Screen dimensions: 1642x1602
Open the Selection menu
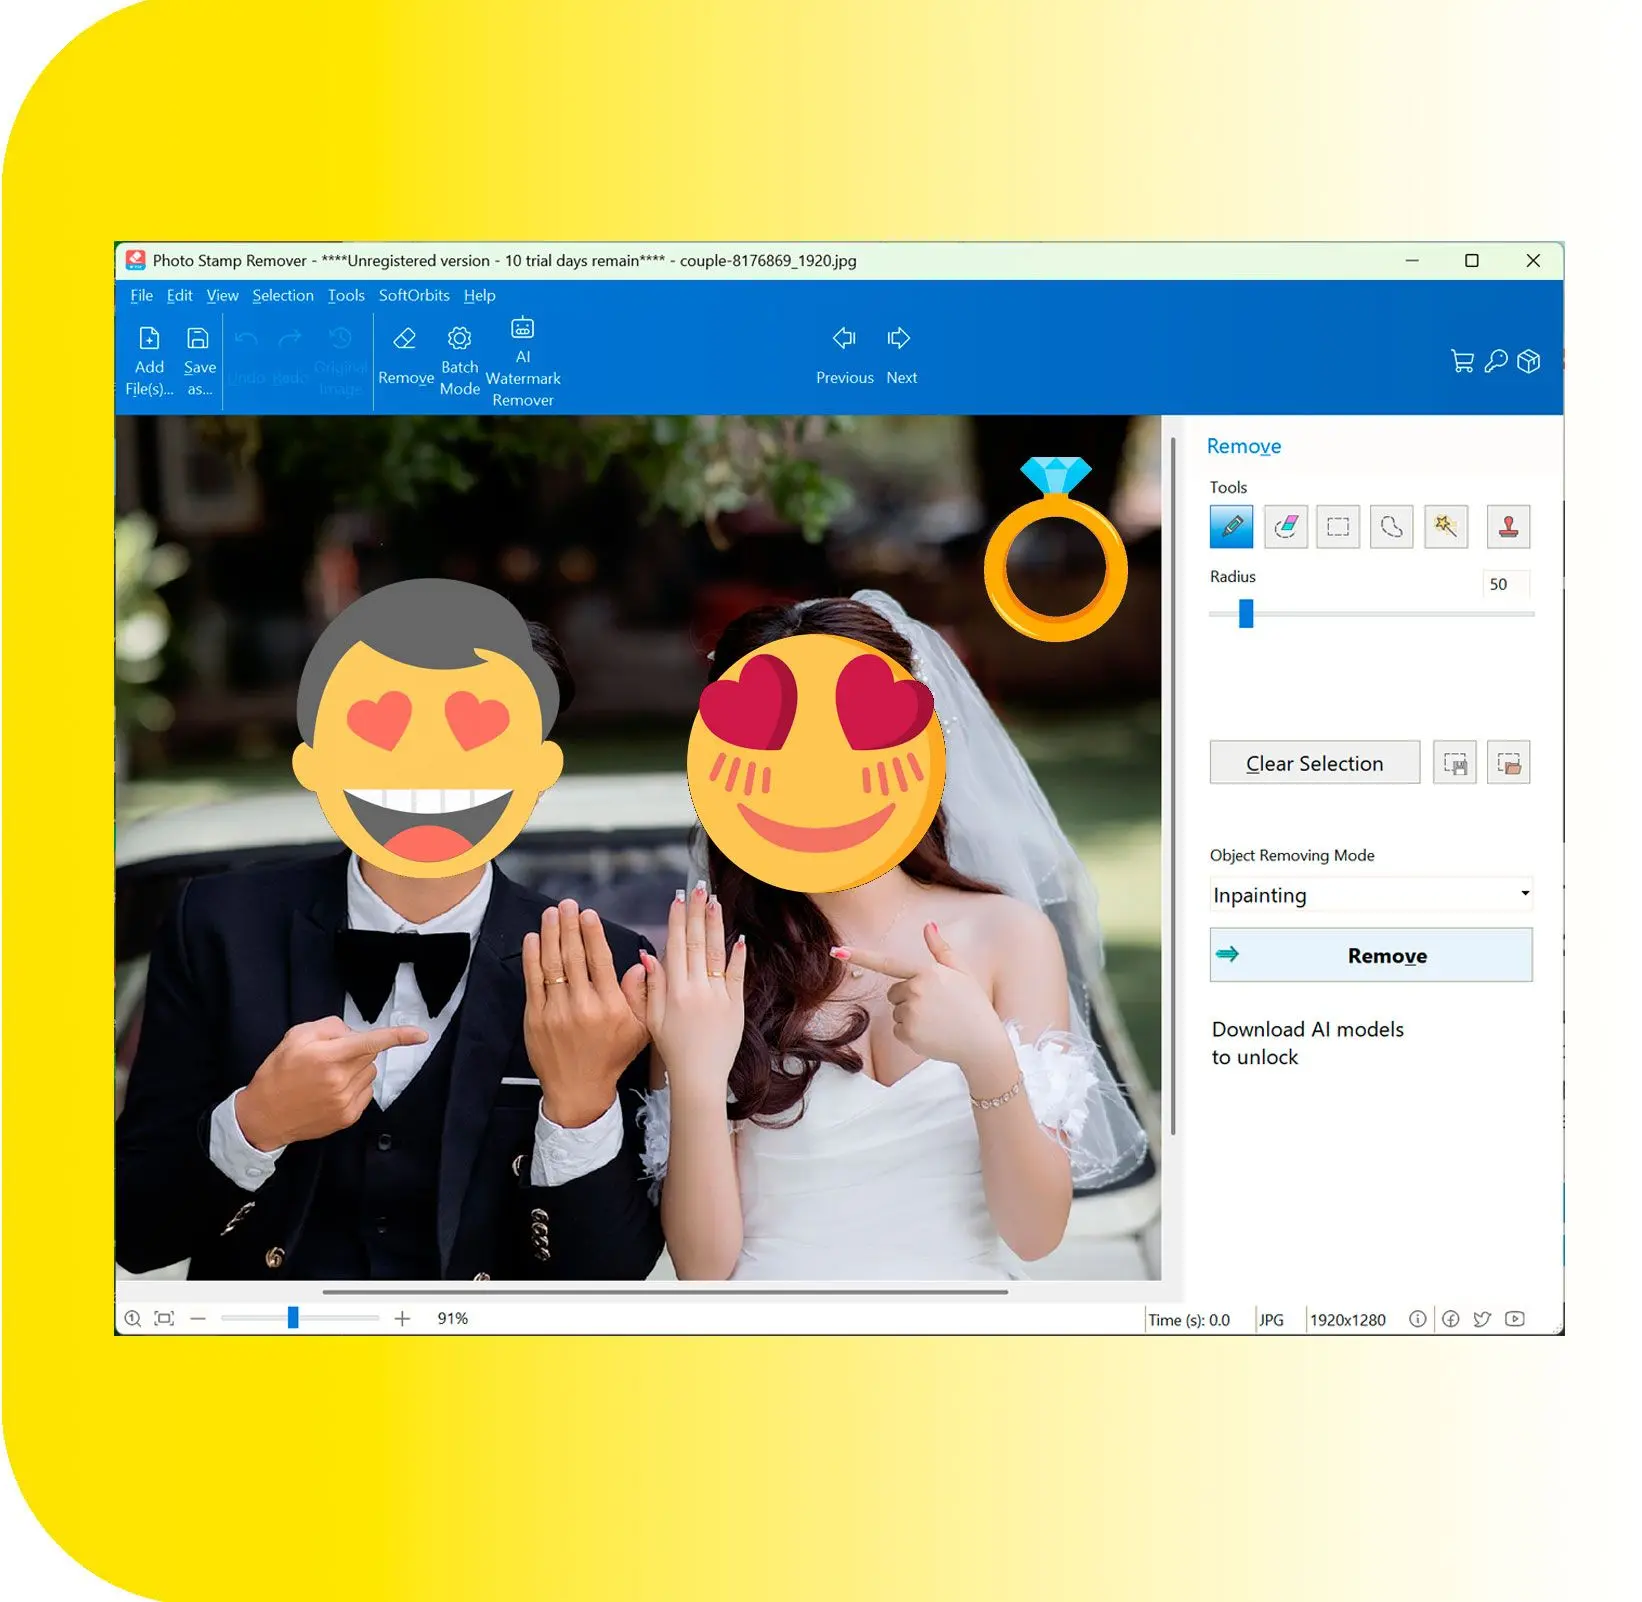(x=283, y=295)
